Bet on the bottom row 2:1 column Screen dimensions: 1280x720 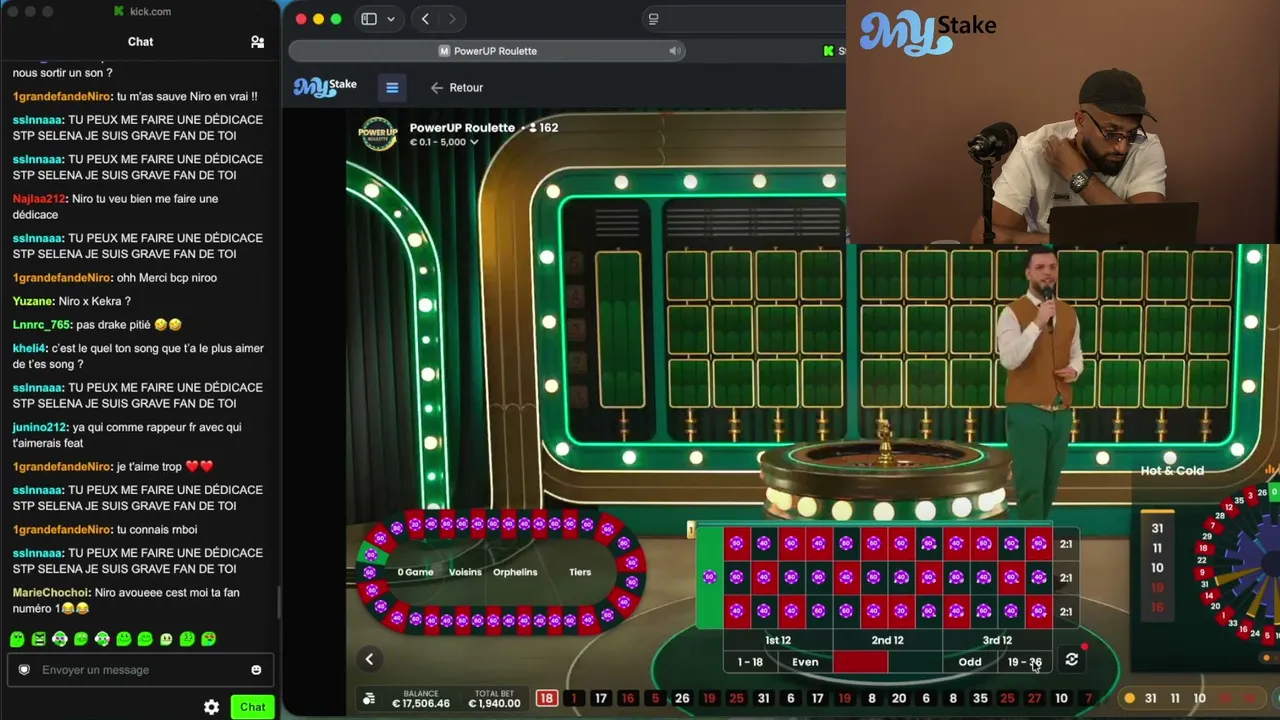pos(1066,611)
